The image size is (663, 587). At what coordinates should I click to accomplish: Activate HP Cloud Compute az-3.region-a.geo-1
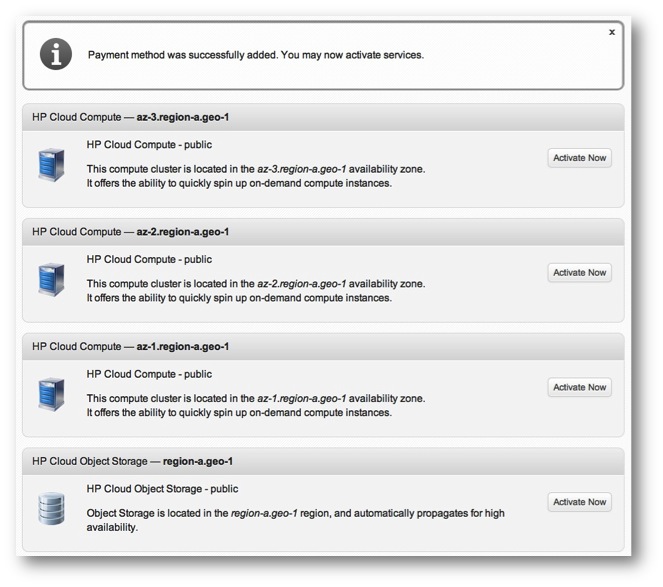click(x=579, y=158)
